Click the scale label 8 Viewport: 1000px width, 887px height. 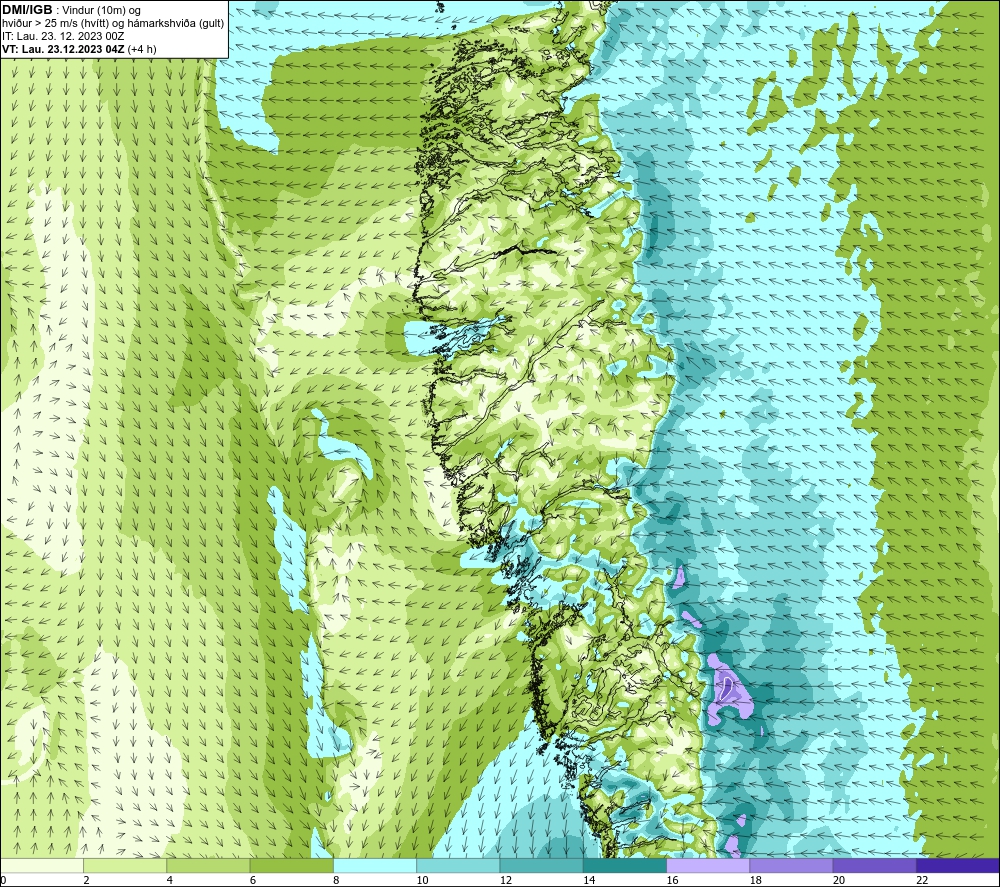tap(336, 880)
